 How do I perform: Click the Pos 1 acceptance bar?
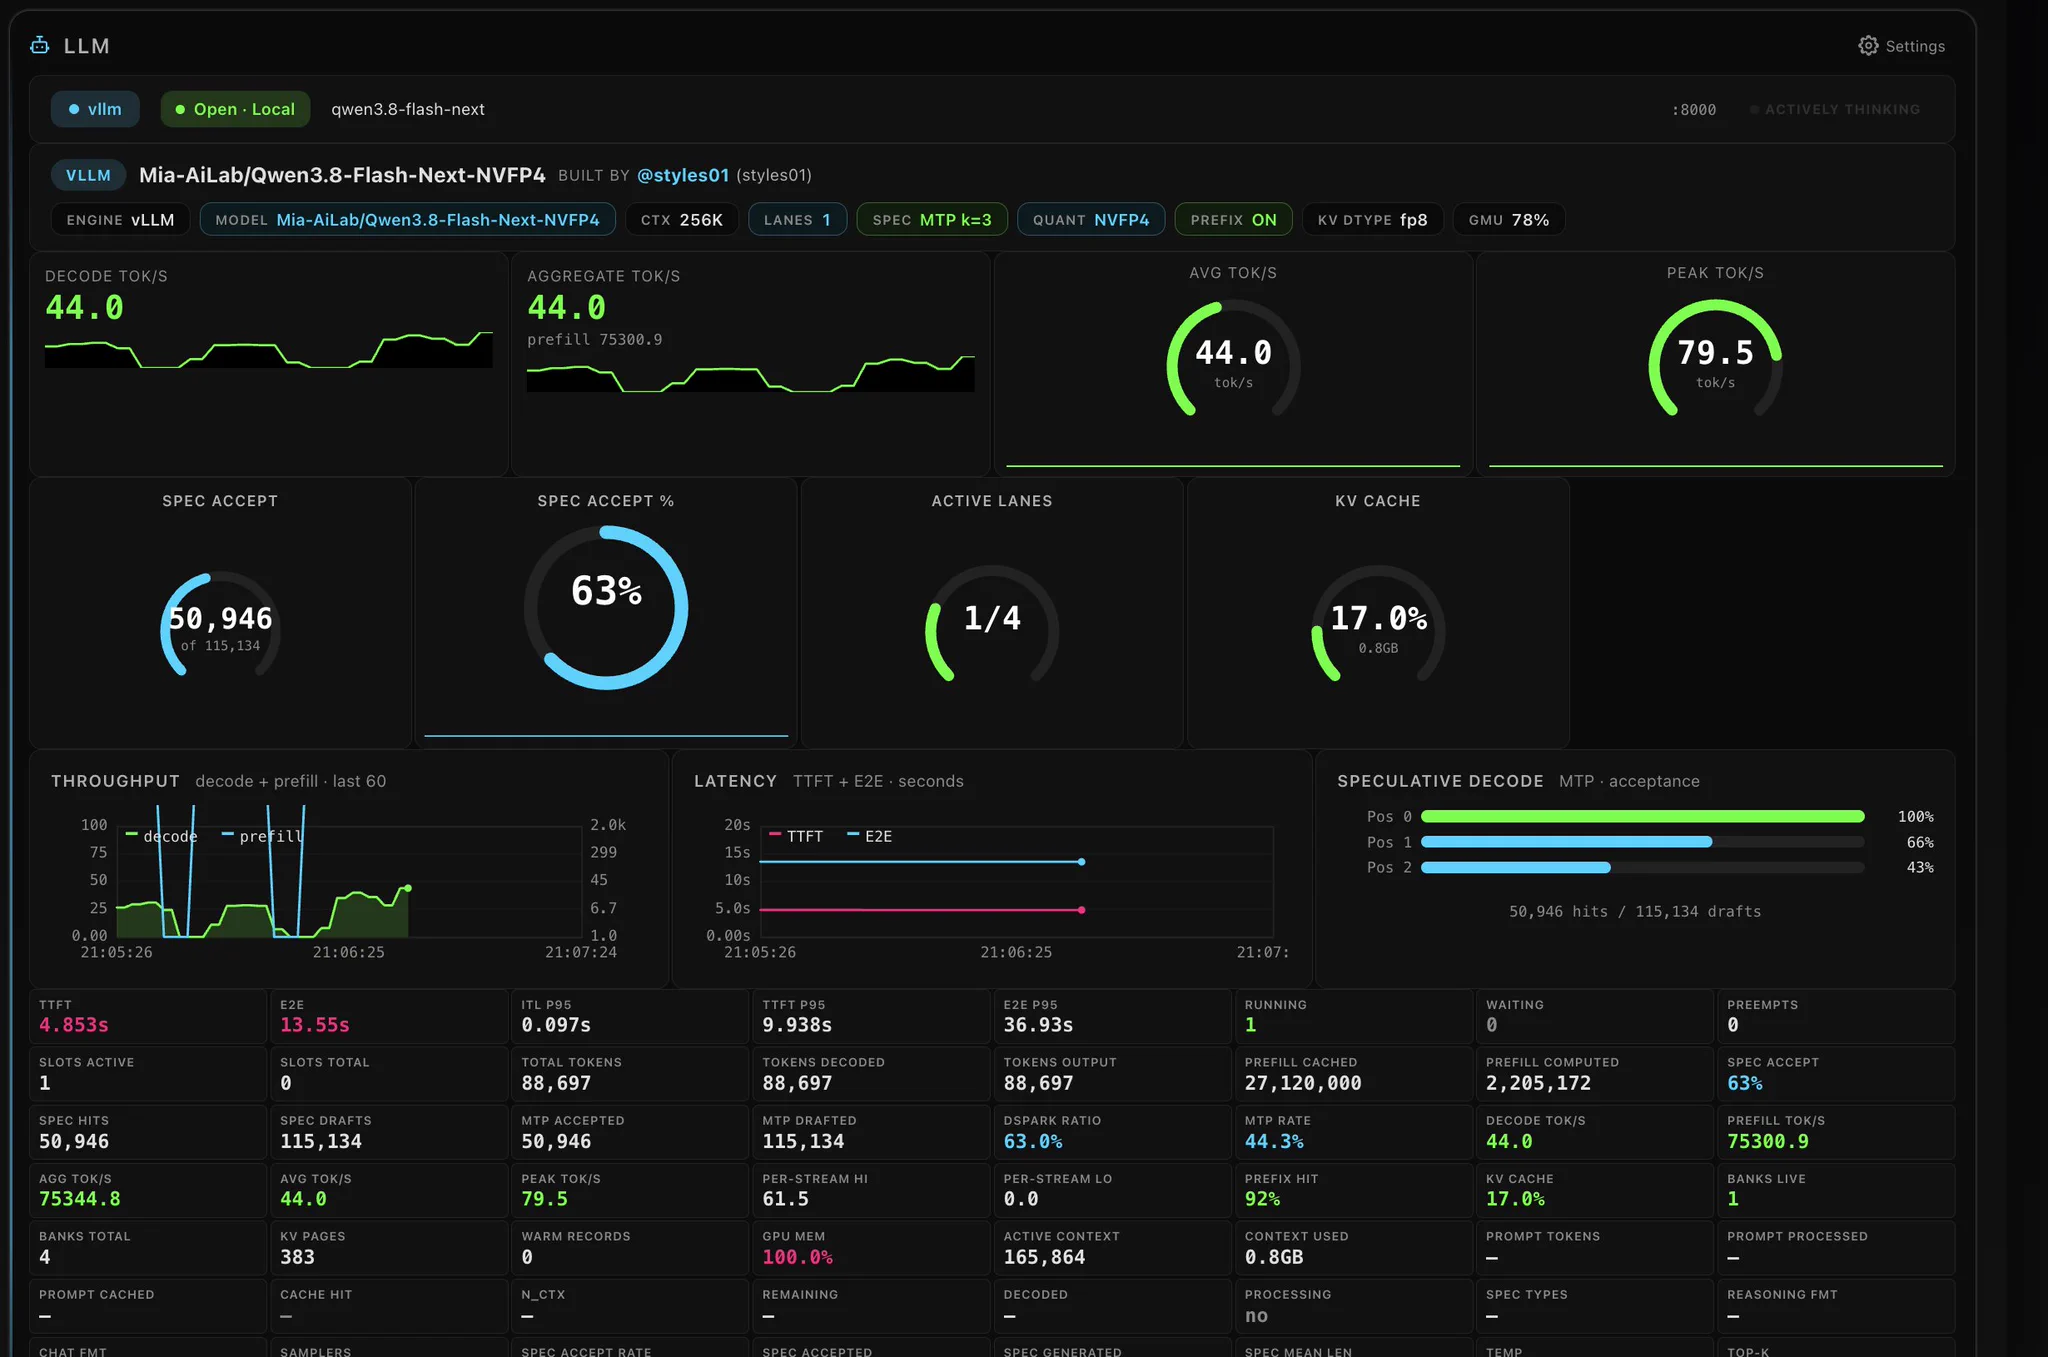pos(1642,842)
